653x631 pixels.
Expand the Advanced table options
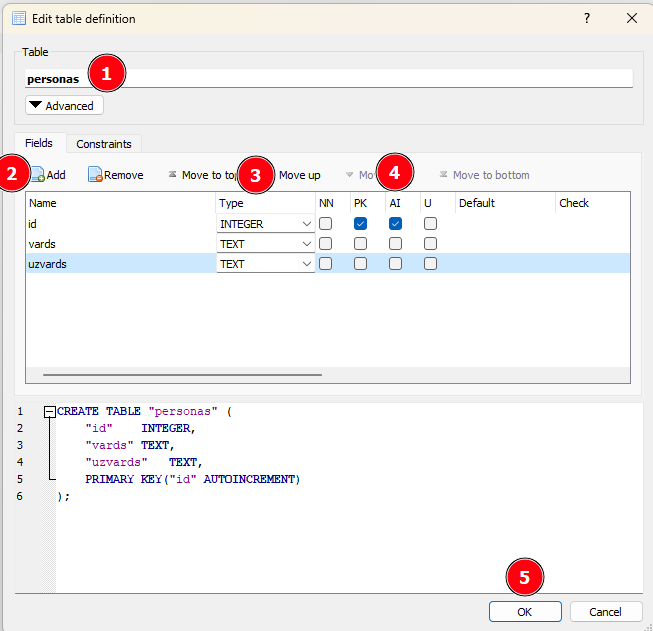64,105
